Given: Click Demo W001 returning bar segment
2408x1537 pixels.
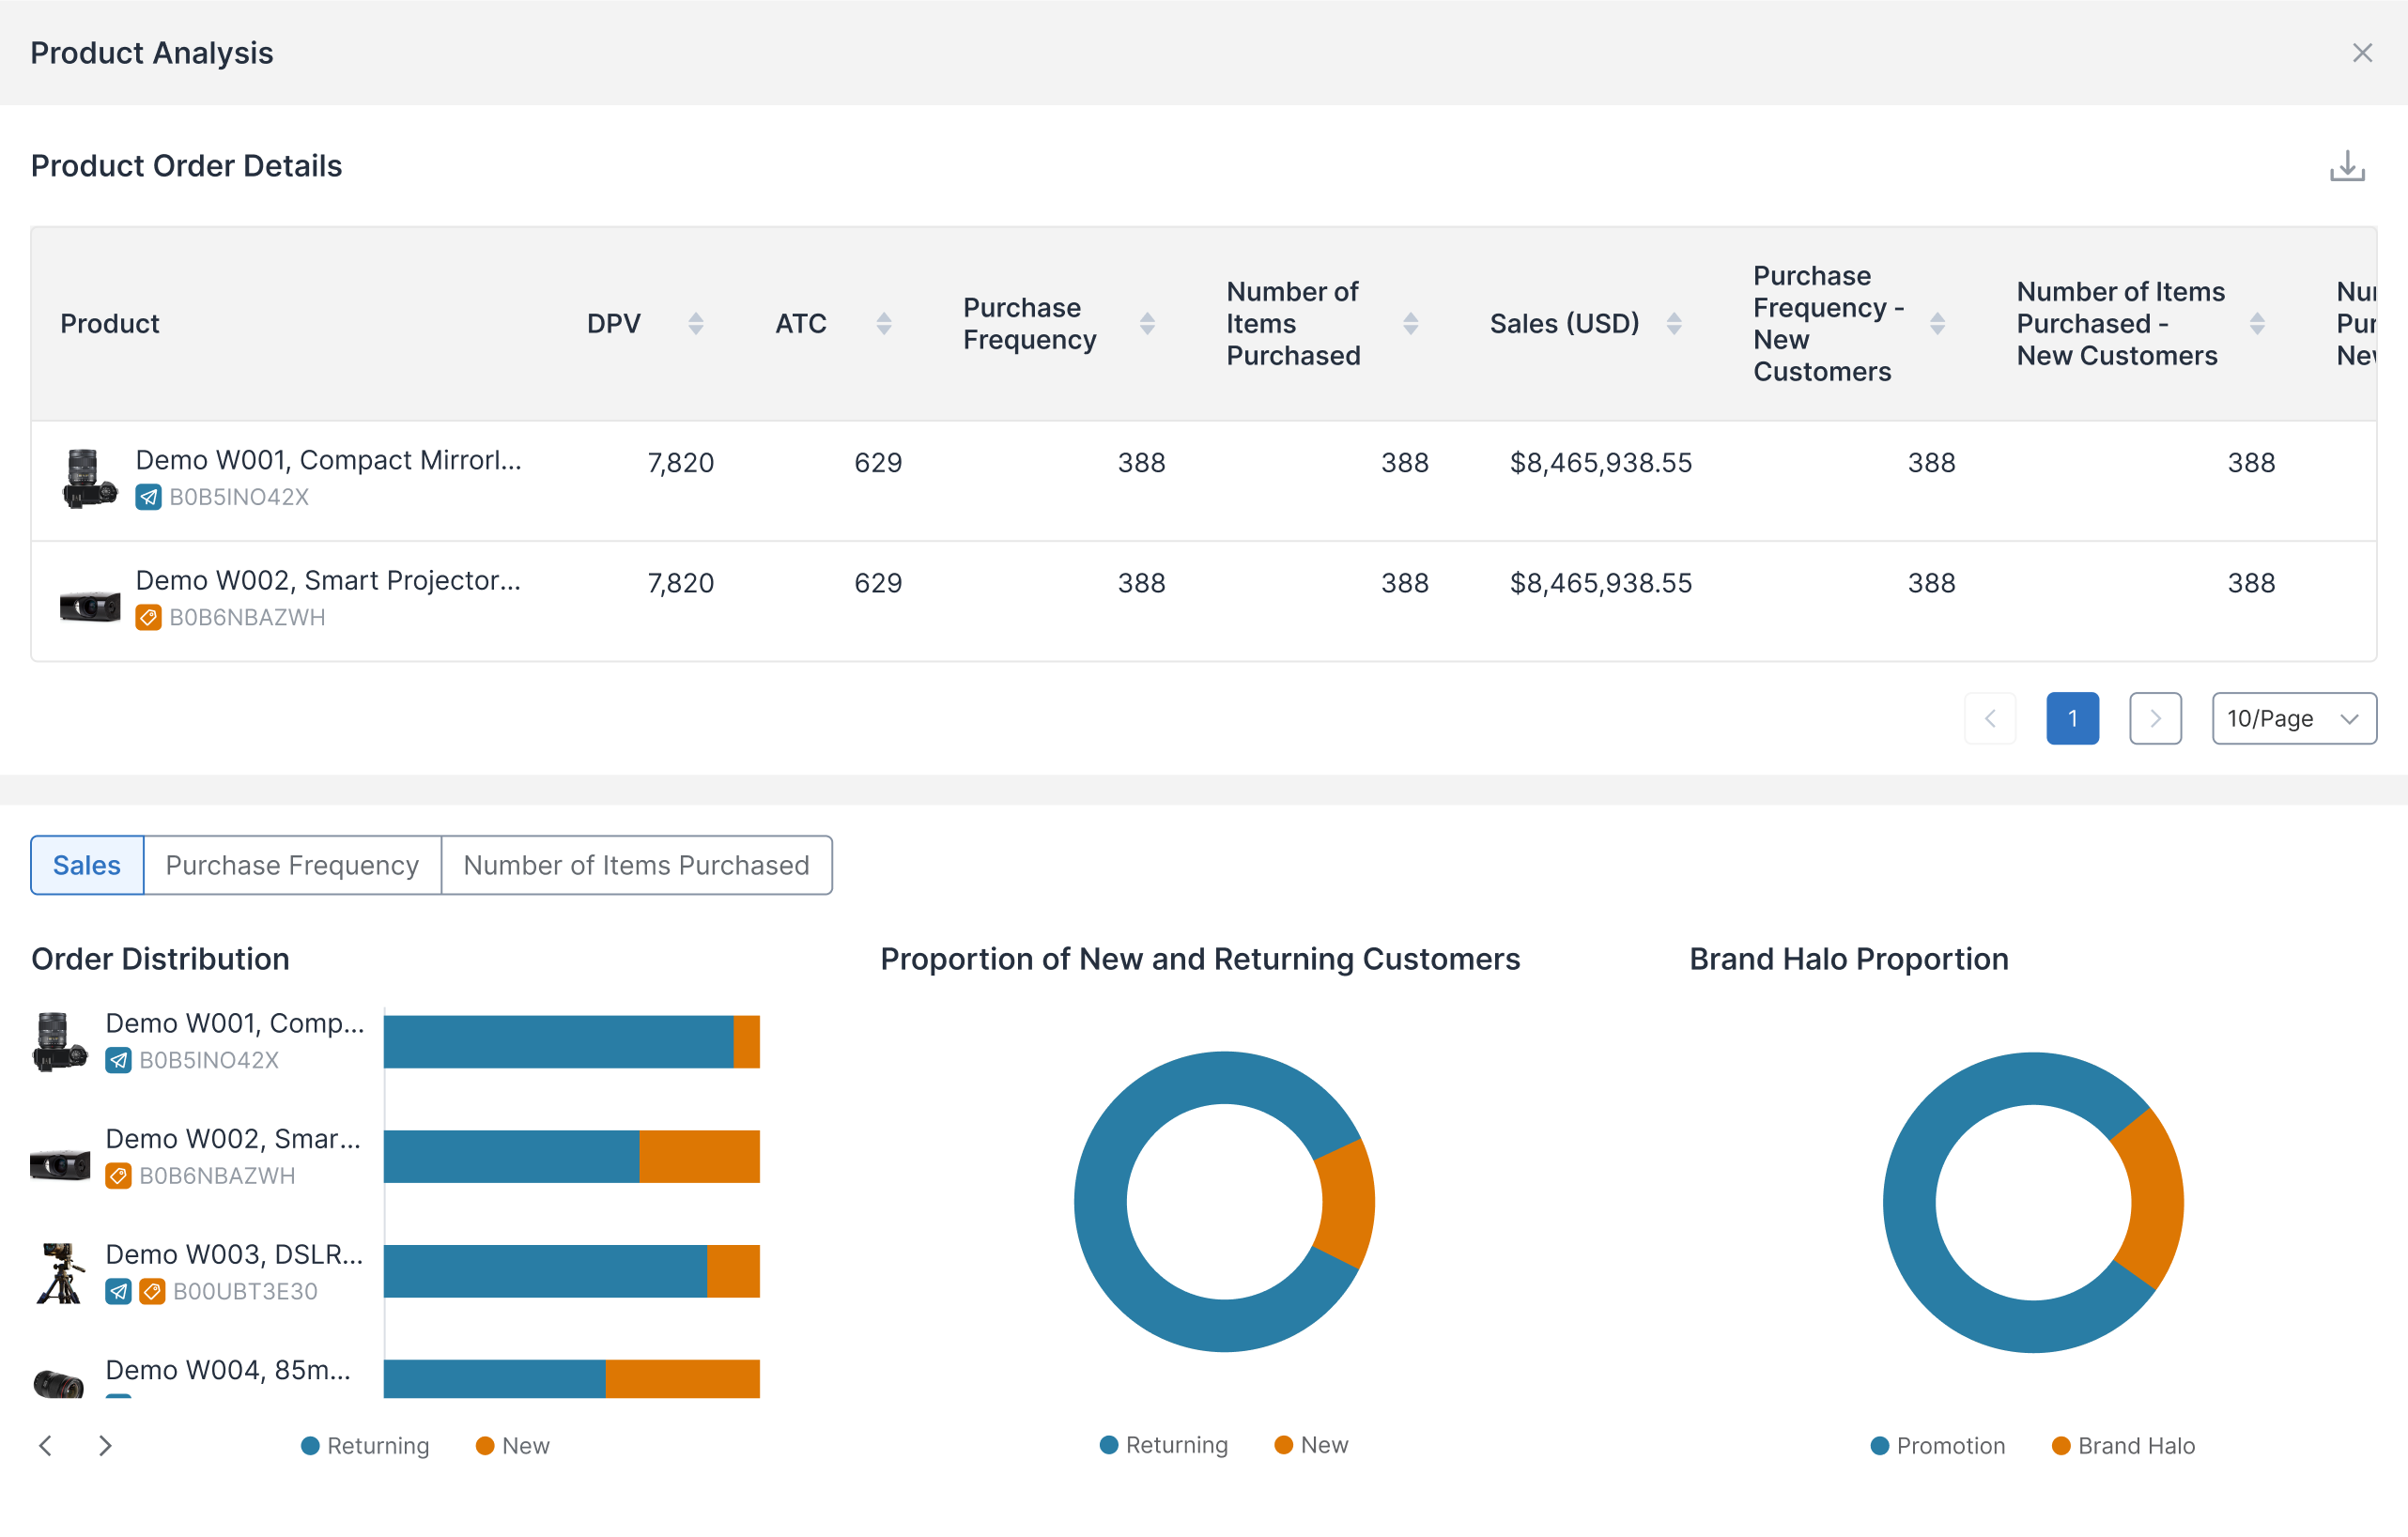Looking at the screenshot, I should (558, 1042).
